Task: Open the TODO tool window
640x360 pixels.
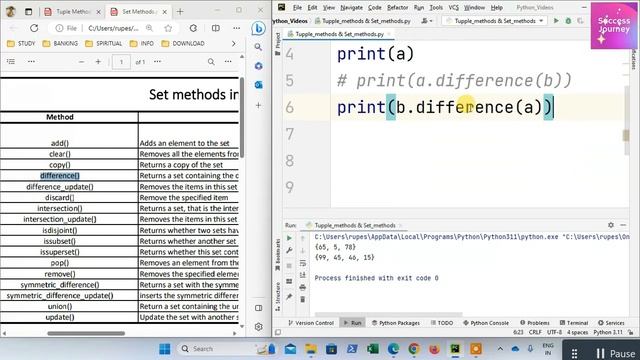Action: [x=442, y=322]
